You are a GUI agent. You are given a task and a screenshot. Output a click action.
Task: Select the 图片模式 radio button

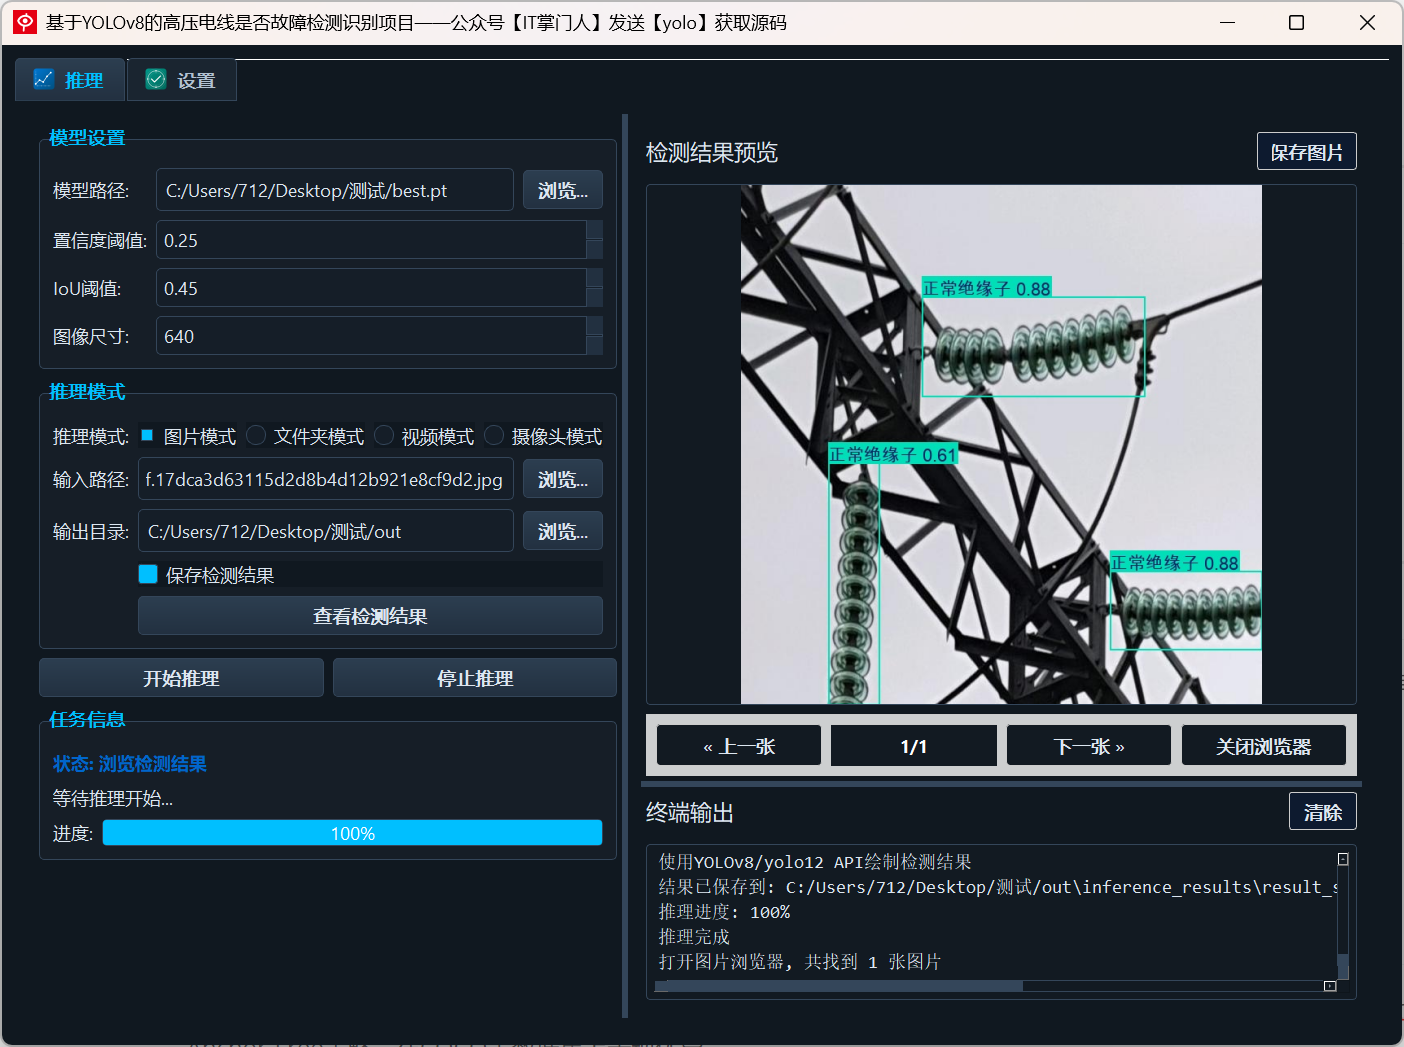[147, 435]
